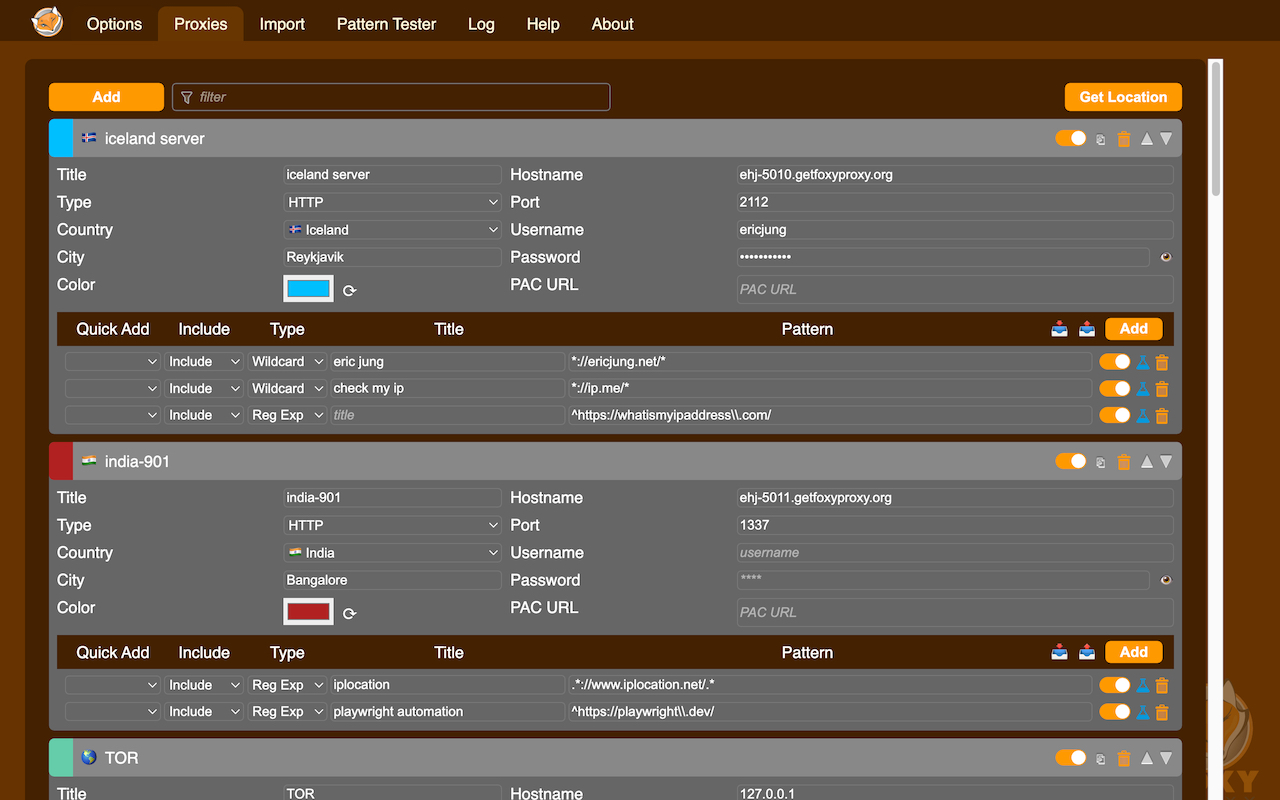This screenshot has width=1280, height=800.
Task: Duplicate the iceland server proxy
Action: tap(1101, 139)
